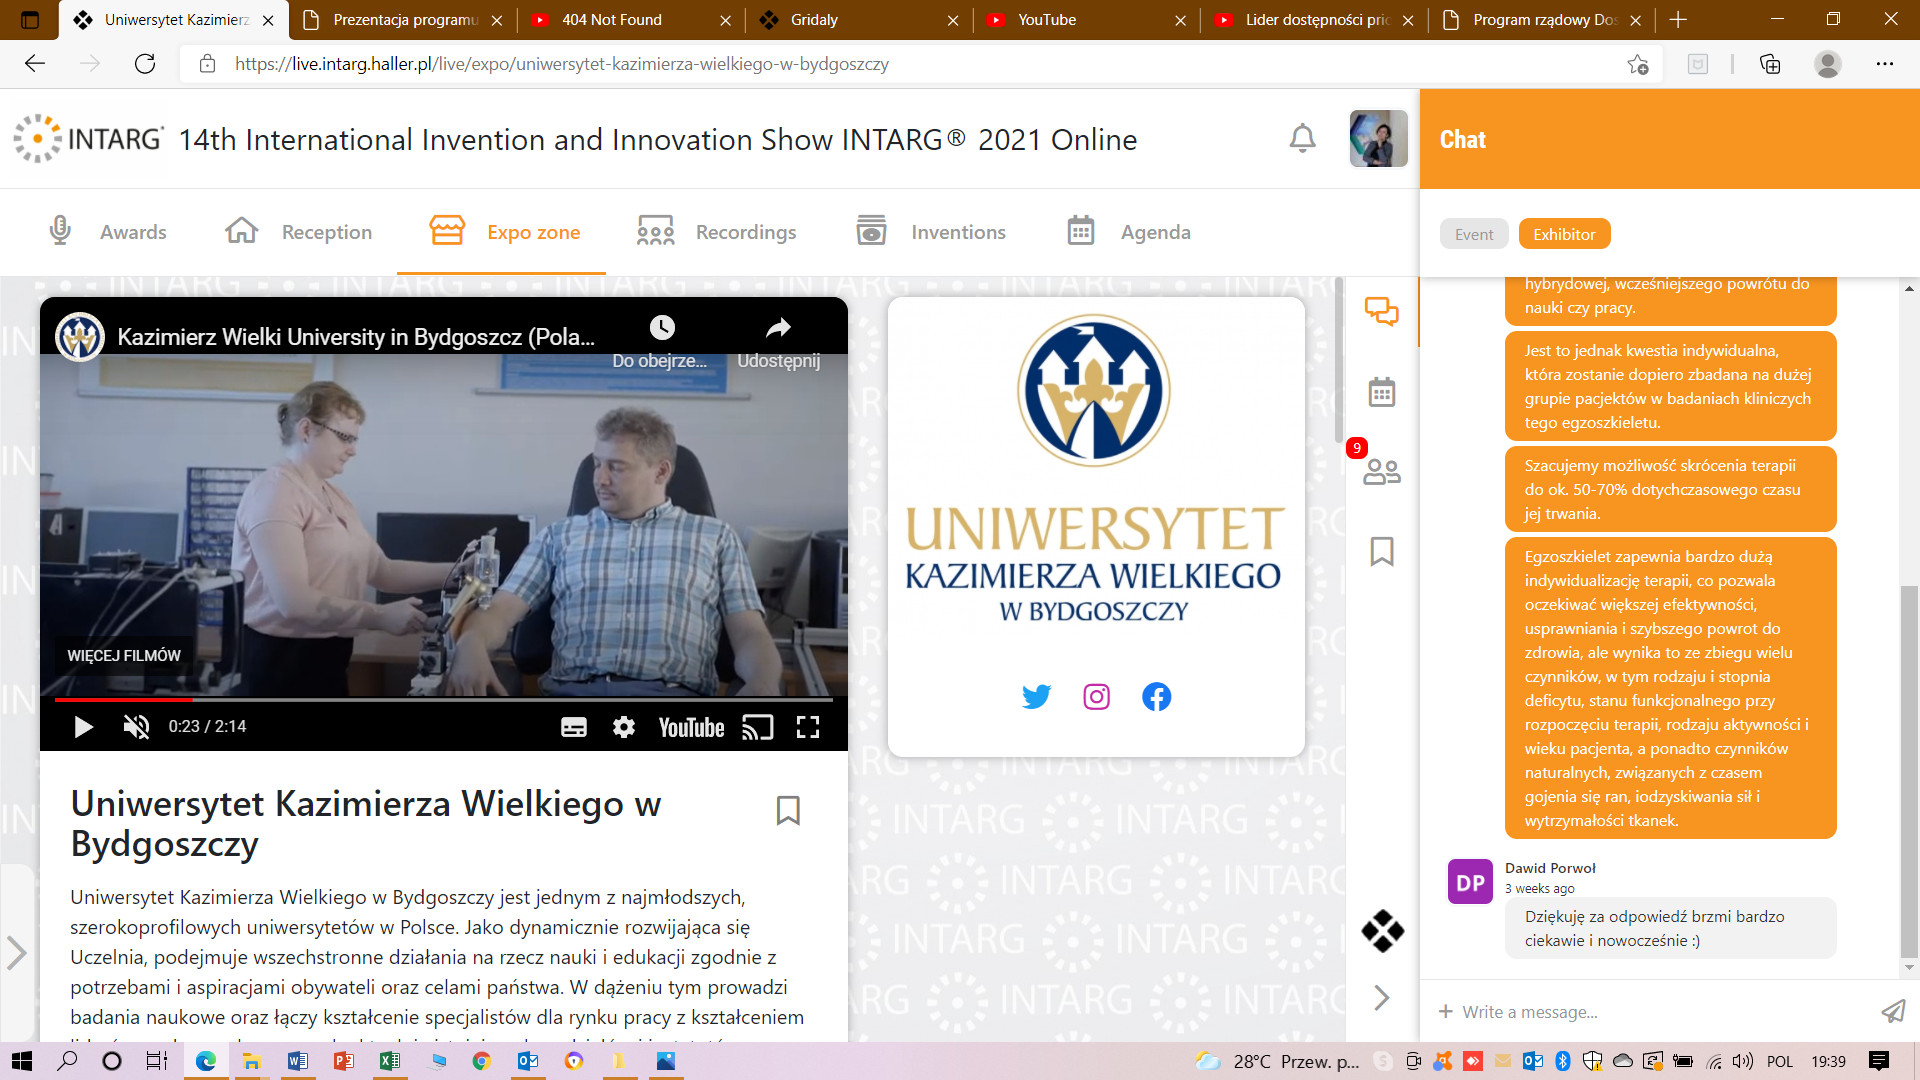Add page to favorites star
This screenshot has width=1920, height=1080.
(x=1638, y=64)
